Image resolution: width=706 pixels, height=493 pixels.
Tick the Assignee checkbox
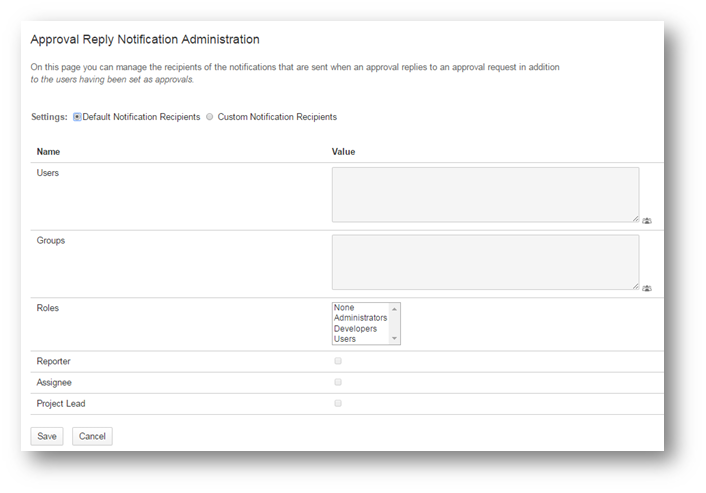coord(338,382)
